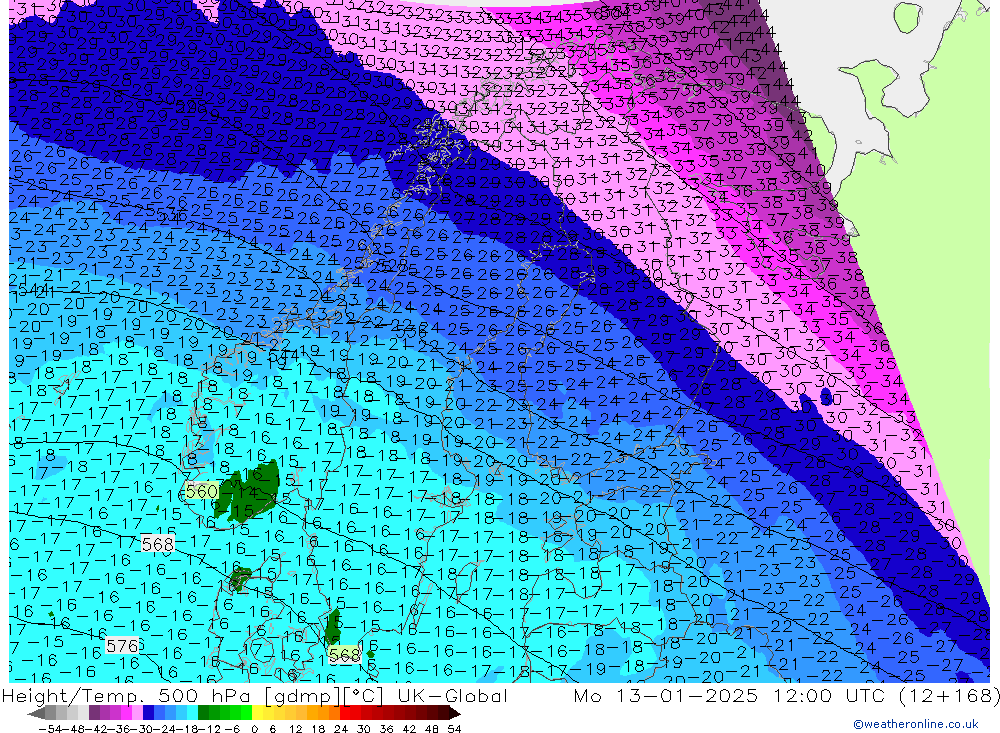Select the dark blue swatch at -30

click(149, 712)
